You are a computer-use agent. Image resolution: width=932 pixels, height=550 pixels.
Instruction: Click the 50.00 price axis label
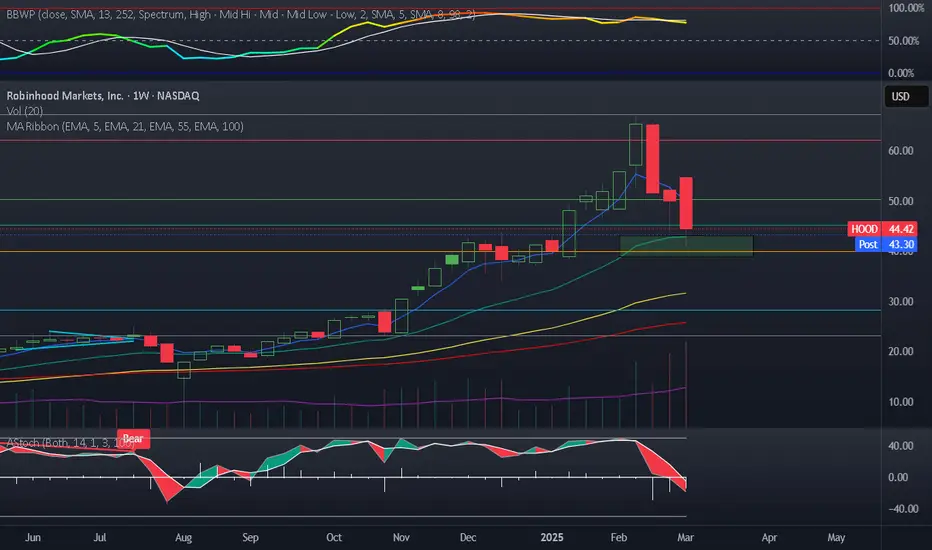900,201
